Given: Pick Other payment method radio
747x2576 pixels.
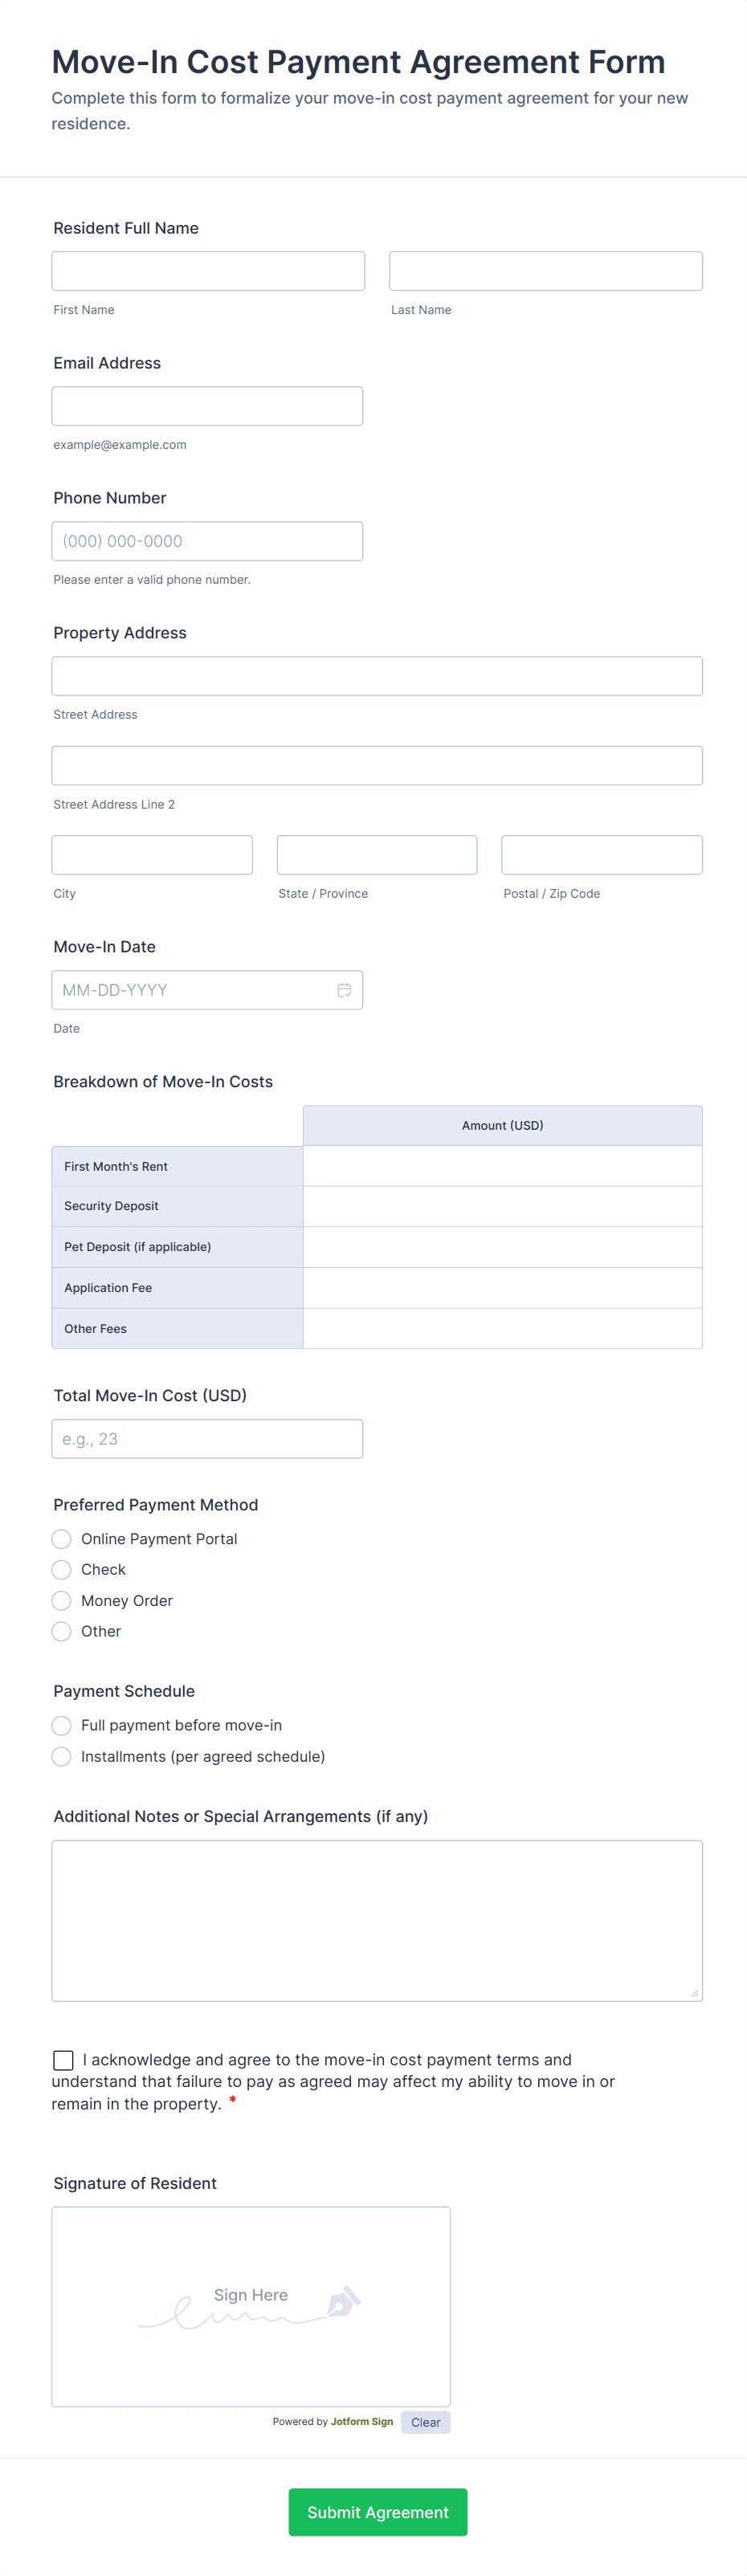Looking at the screenshot, I should point(62,1632).
